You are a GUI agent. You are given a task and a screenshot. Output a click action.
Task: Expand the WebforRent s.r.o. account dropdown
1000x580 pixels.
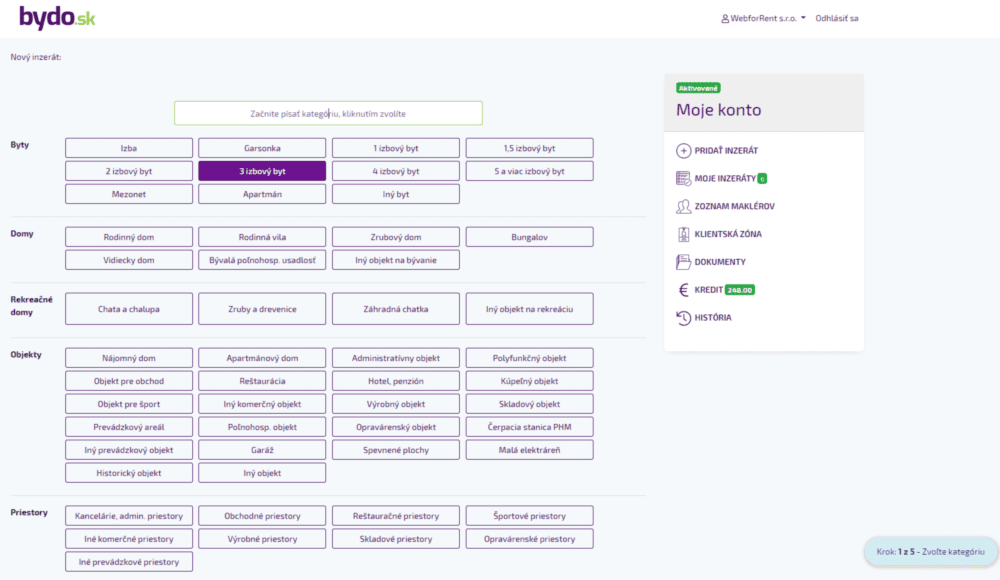point(763,18)
